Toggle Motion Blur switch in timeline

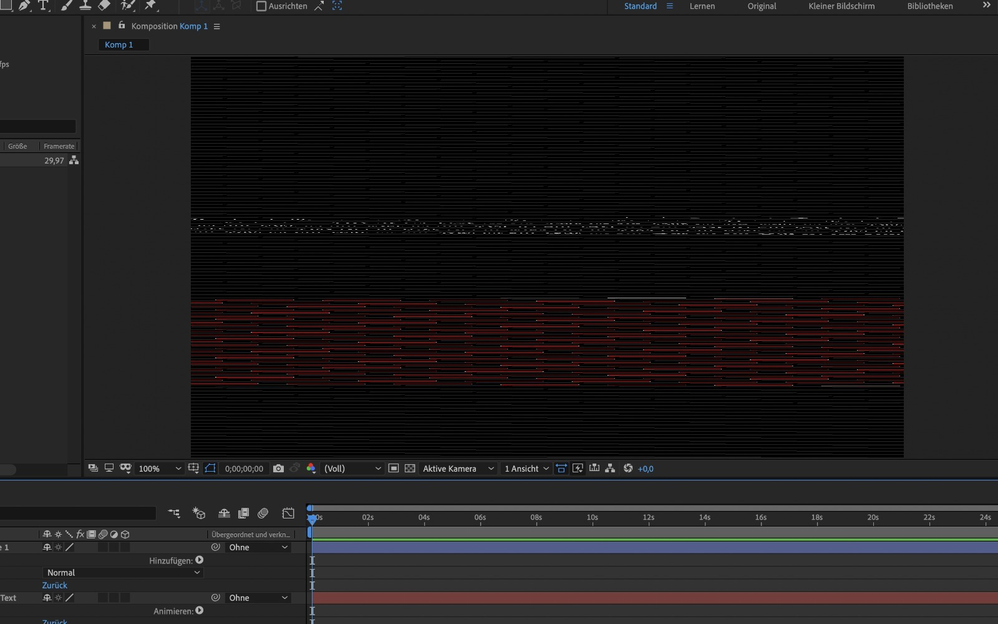click(263, 513)
